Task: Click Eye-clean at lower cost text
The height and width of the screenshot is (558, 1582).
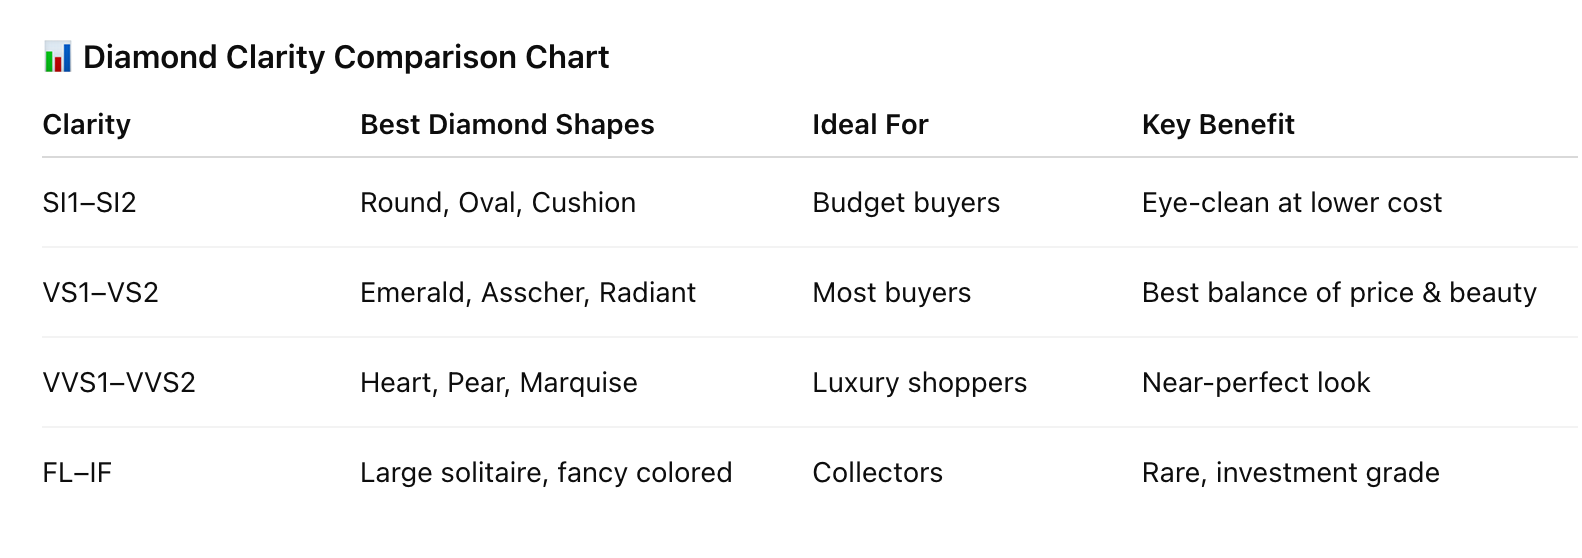Action: pos(1292,202)
